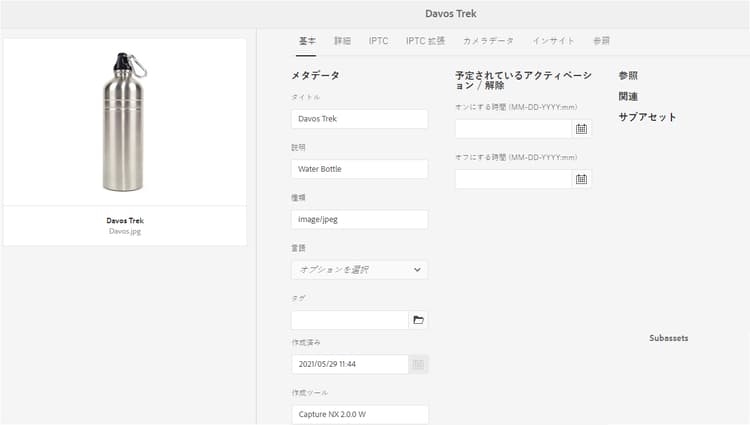Open the IPTC 拡張 tab
The image size is (750, 425).
[x=425, y=41]
